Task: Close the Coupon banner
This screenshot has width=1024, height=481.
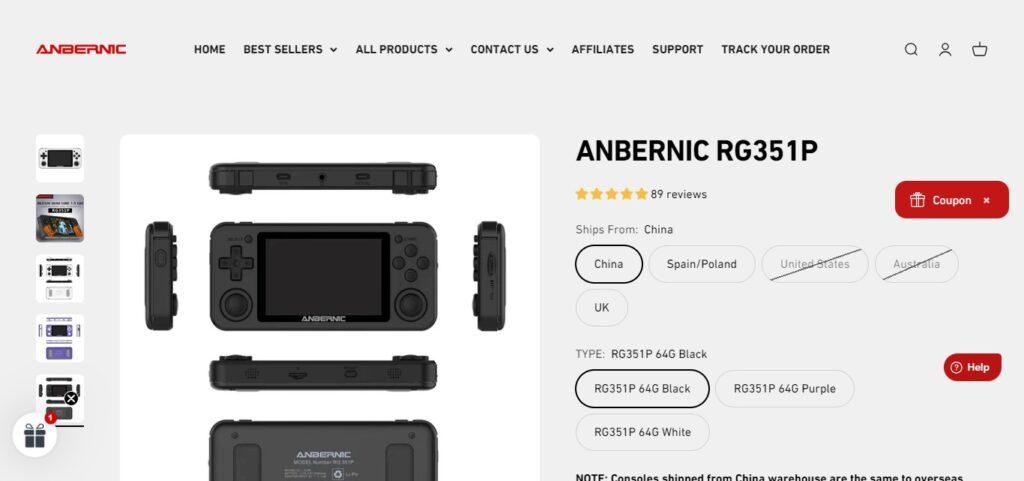Action: coord(986,200)
